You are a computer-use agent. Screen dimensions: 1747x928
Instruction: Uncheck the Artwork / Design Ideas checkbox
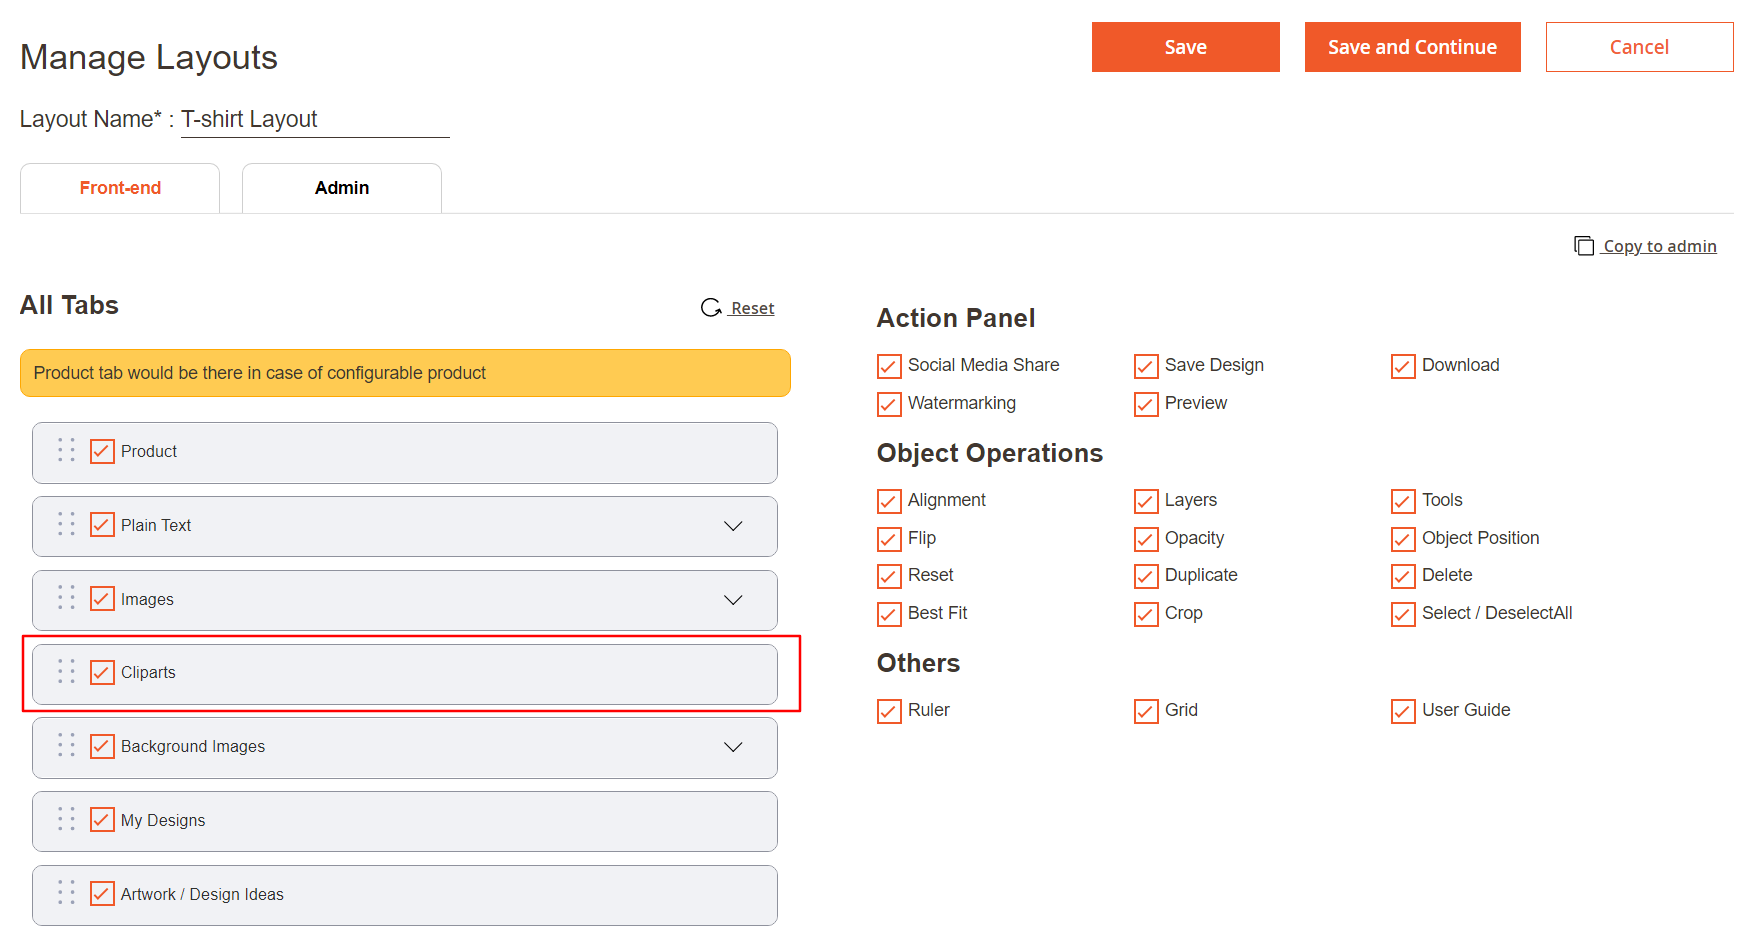[x=102, y=894]
